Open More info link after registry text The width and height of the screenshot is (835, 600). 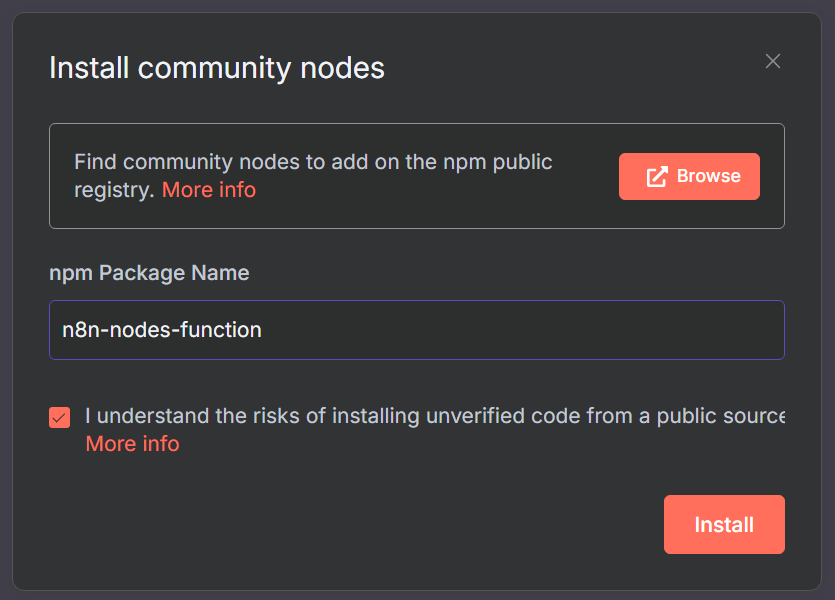click(x=209, y=190)
